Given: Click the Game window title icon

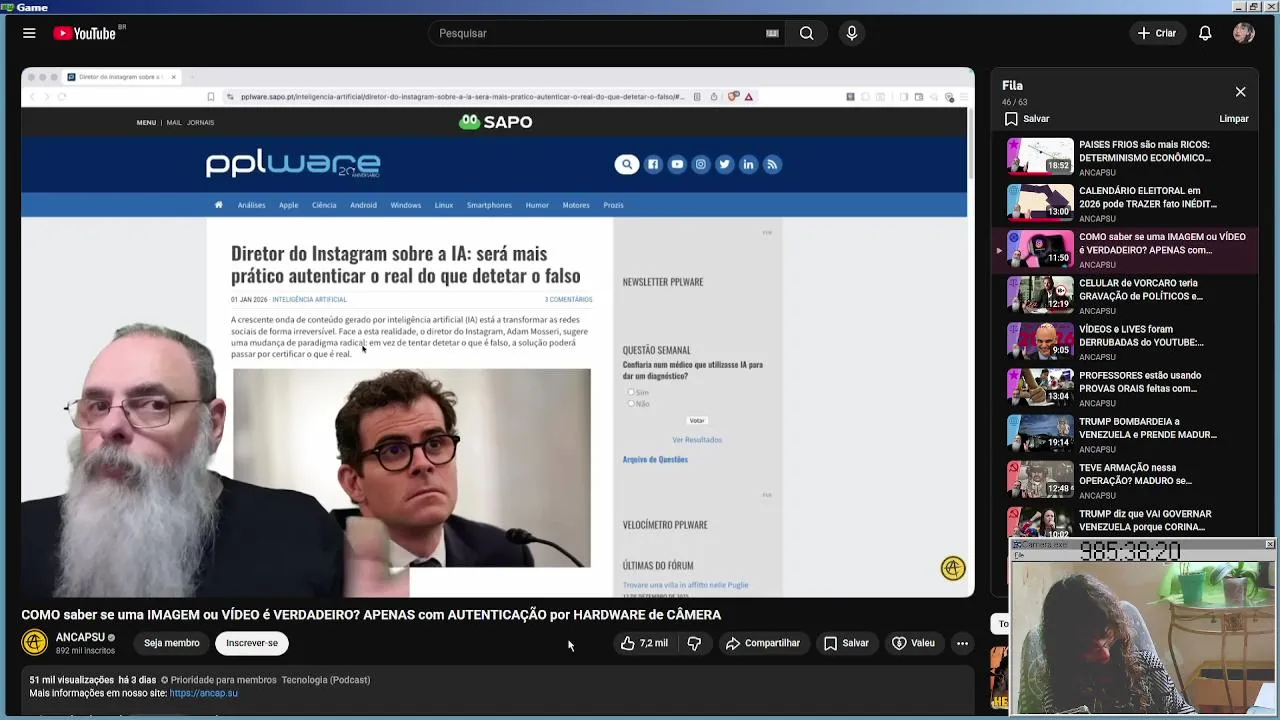Looking at the screenshot, I should pos(8,7).
